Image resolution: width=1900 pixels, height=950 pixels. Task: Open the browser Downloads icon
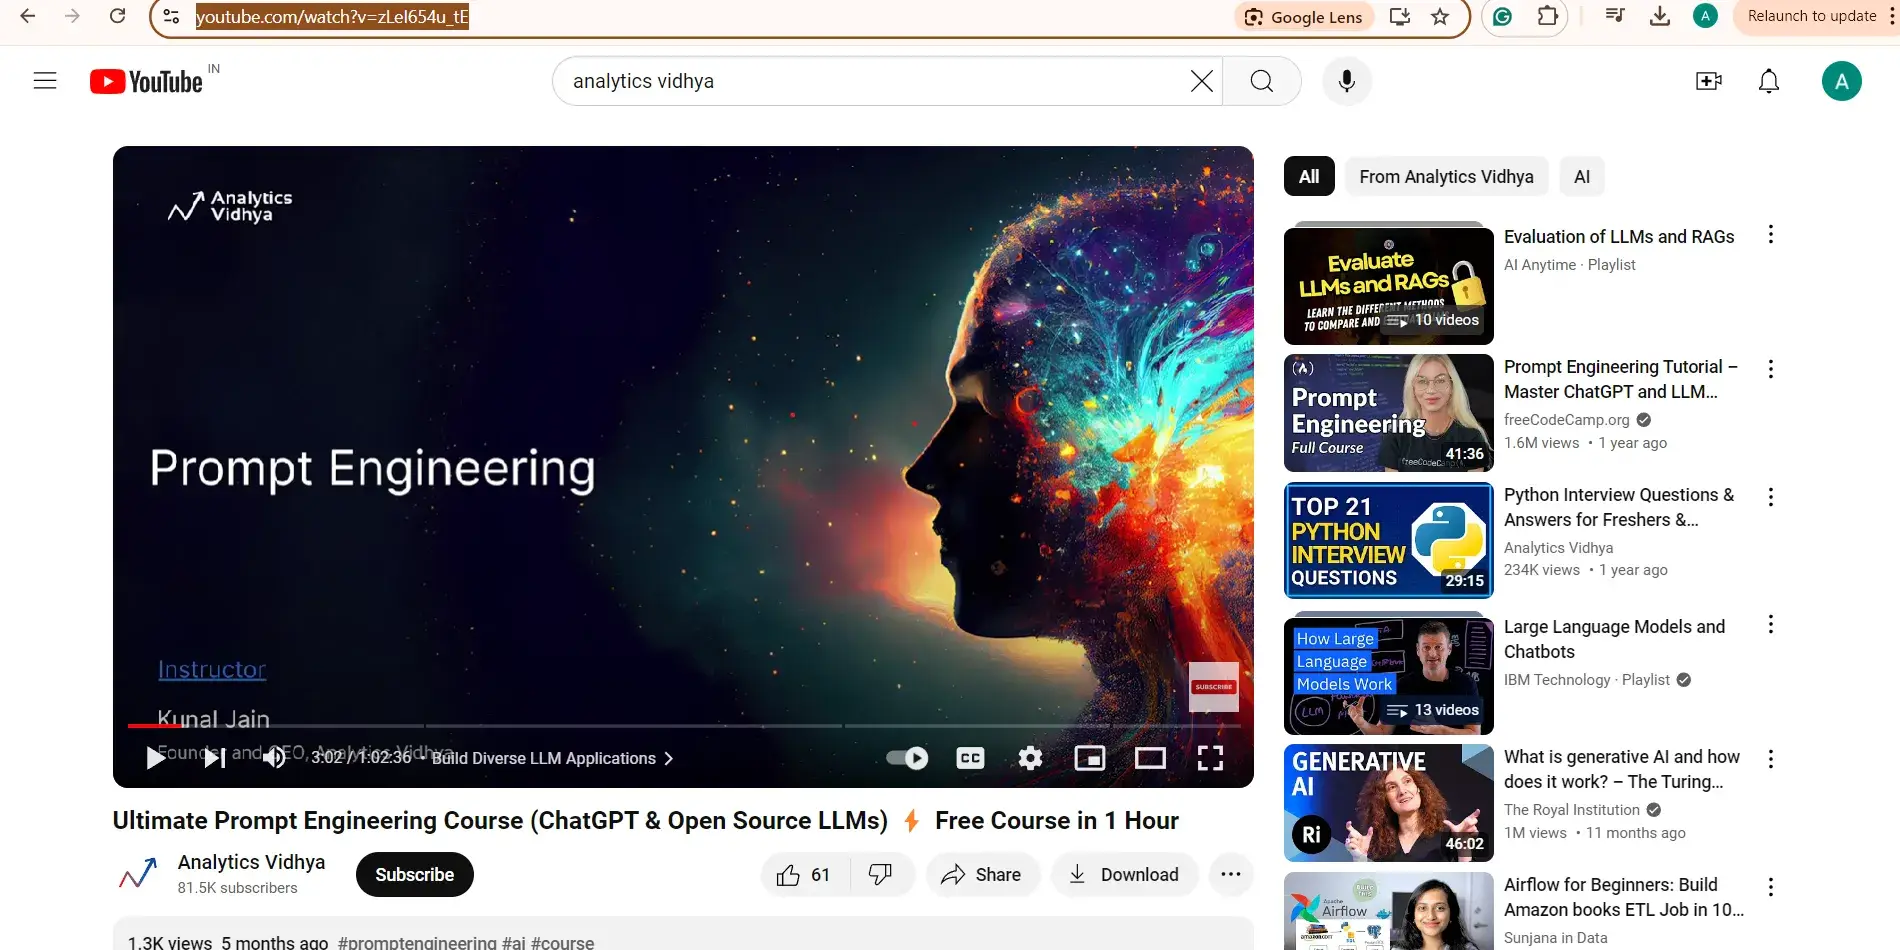(x=1660, y=16)
